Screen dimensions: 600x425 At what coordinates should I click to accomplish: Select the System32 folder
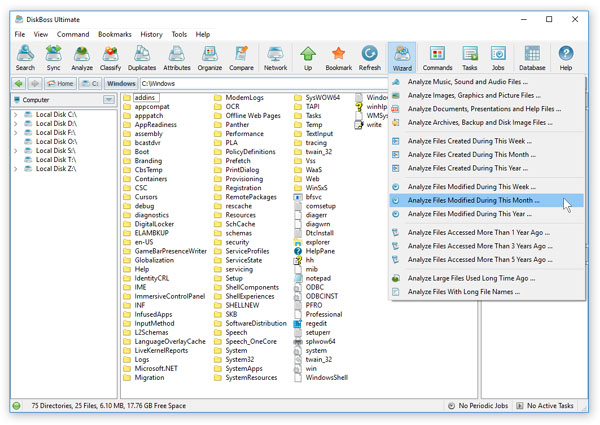(x=234, y=360)
